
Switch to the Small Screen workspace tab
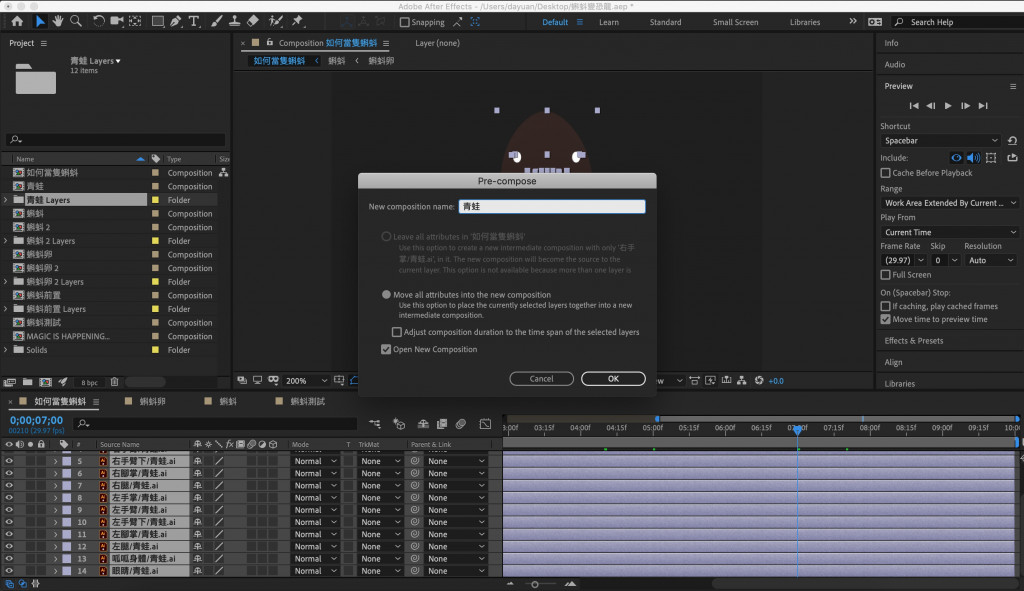[x=735, y=22]
